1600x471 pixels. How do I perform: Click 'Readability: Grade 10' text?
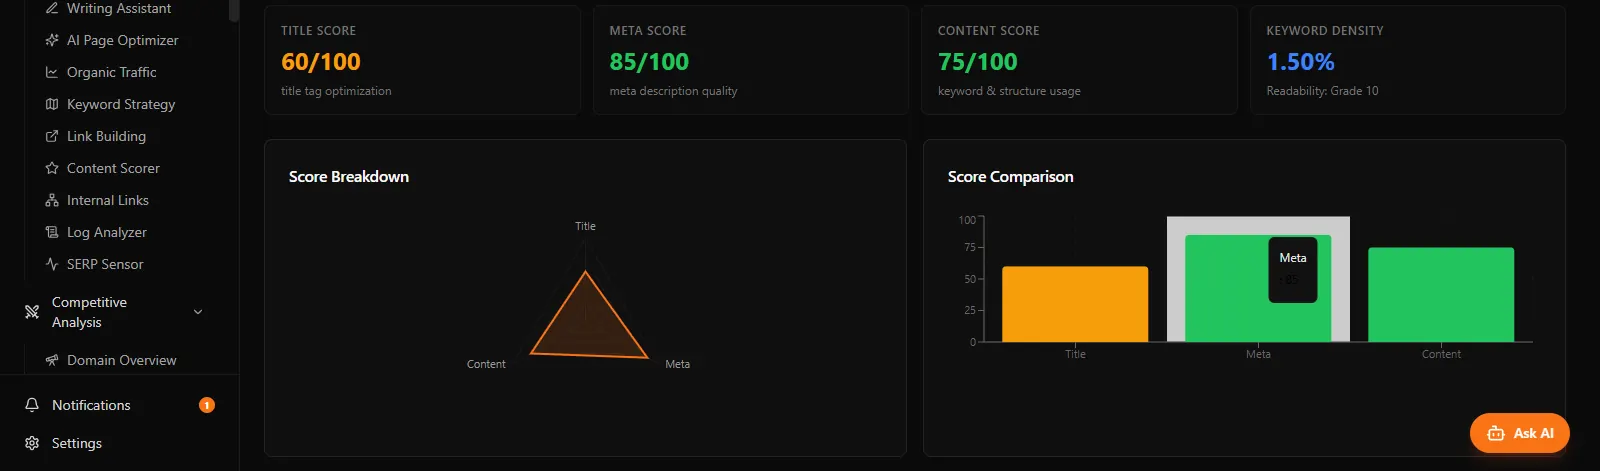1322,91
